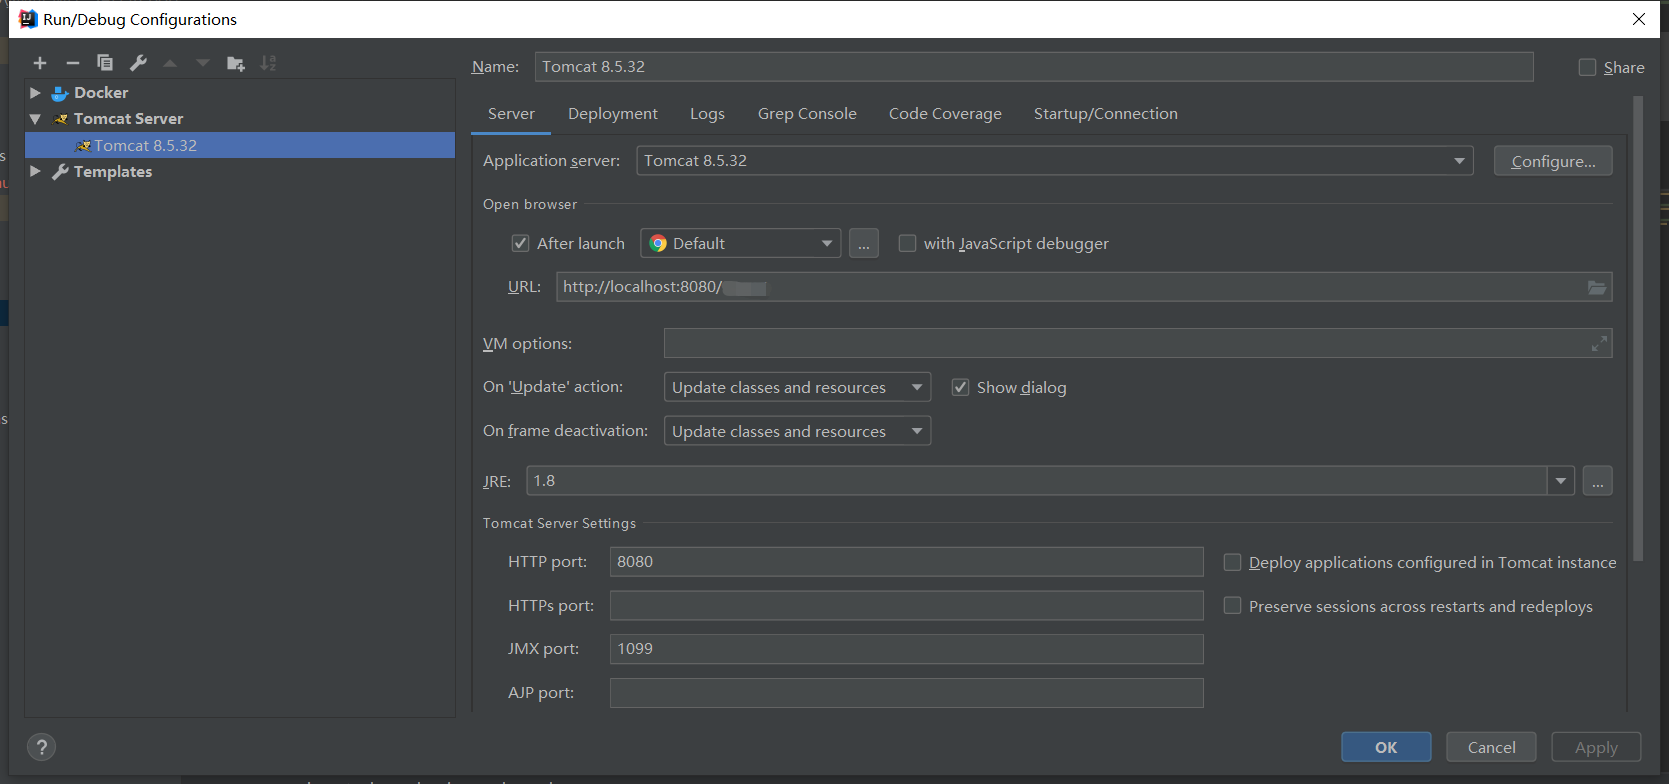Sort configurations alphabetically
Image resolution: width=1669 pixels, height=784 pixels.
click(x=268, y=63)
